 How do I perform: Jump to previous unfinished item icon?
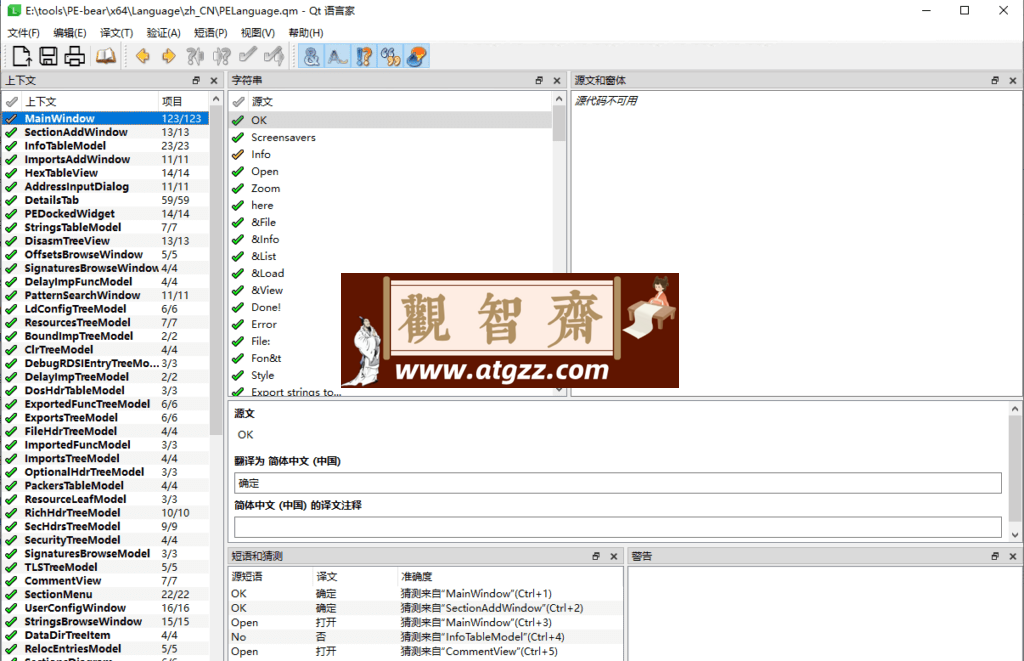[x=195, y=56]
